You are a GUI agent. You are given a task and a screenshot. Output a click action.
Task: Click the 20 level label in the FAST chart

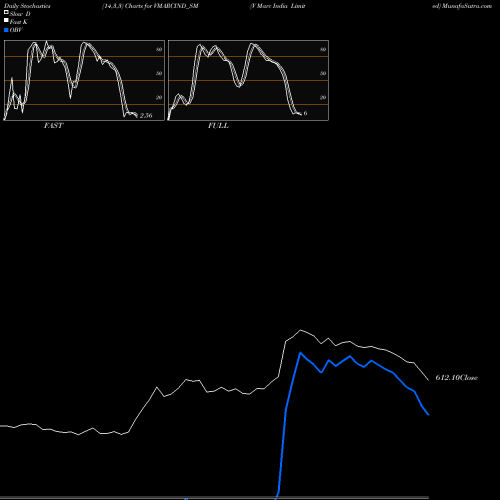pos(159,97)
